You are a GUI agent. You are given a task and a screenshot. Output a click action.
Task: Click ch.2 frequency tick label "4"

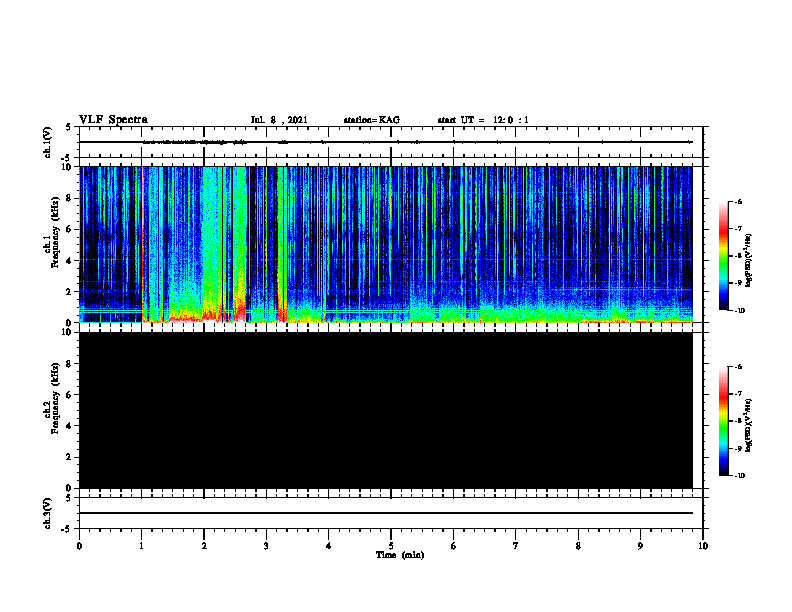tap(70, 426)
